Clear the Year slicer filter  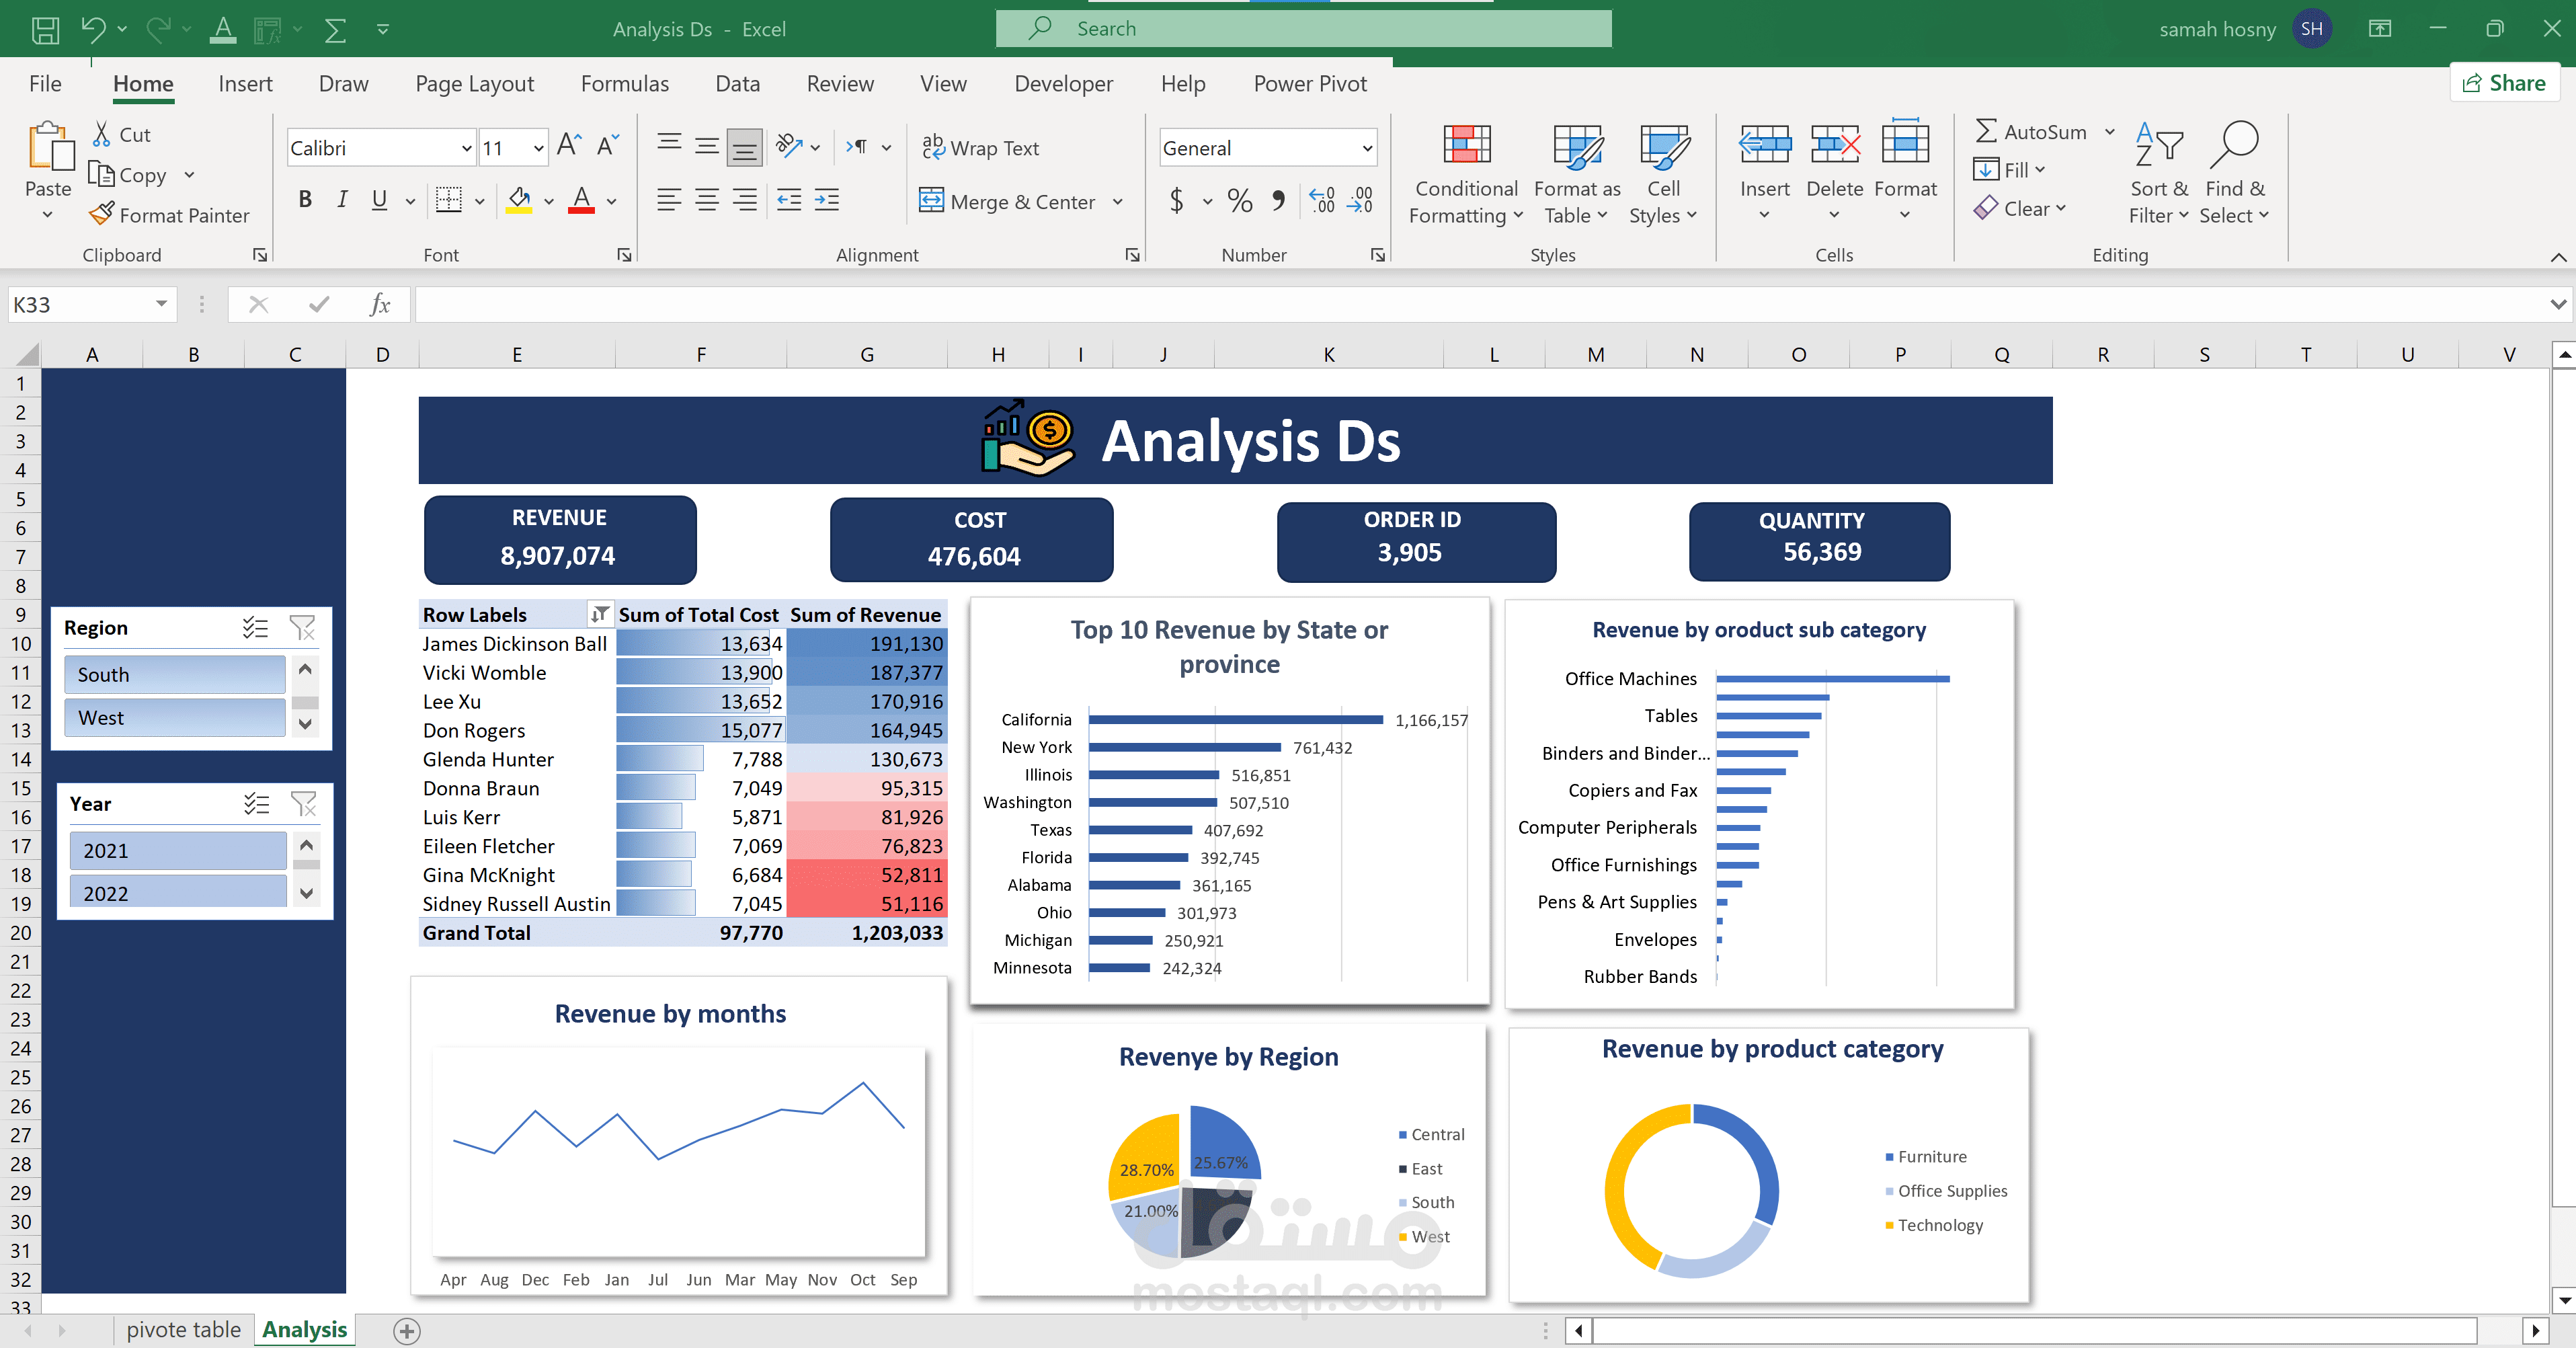[x=303, y=803]
